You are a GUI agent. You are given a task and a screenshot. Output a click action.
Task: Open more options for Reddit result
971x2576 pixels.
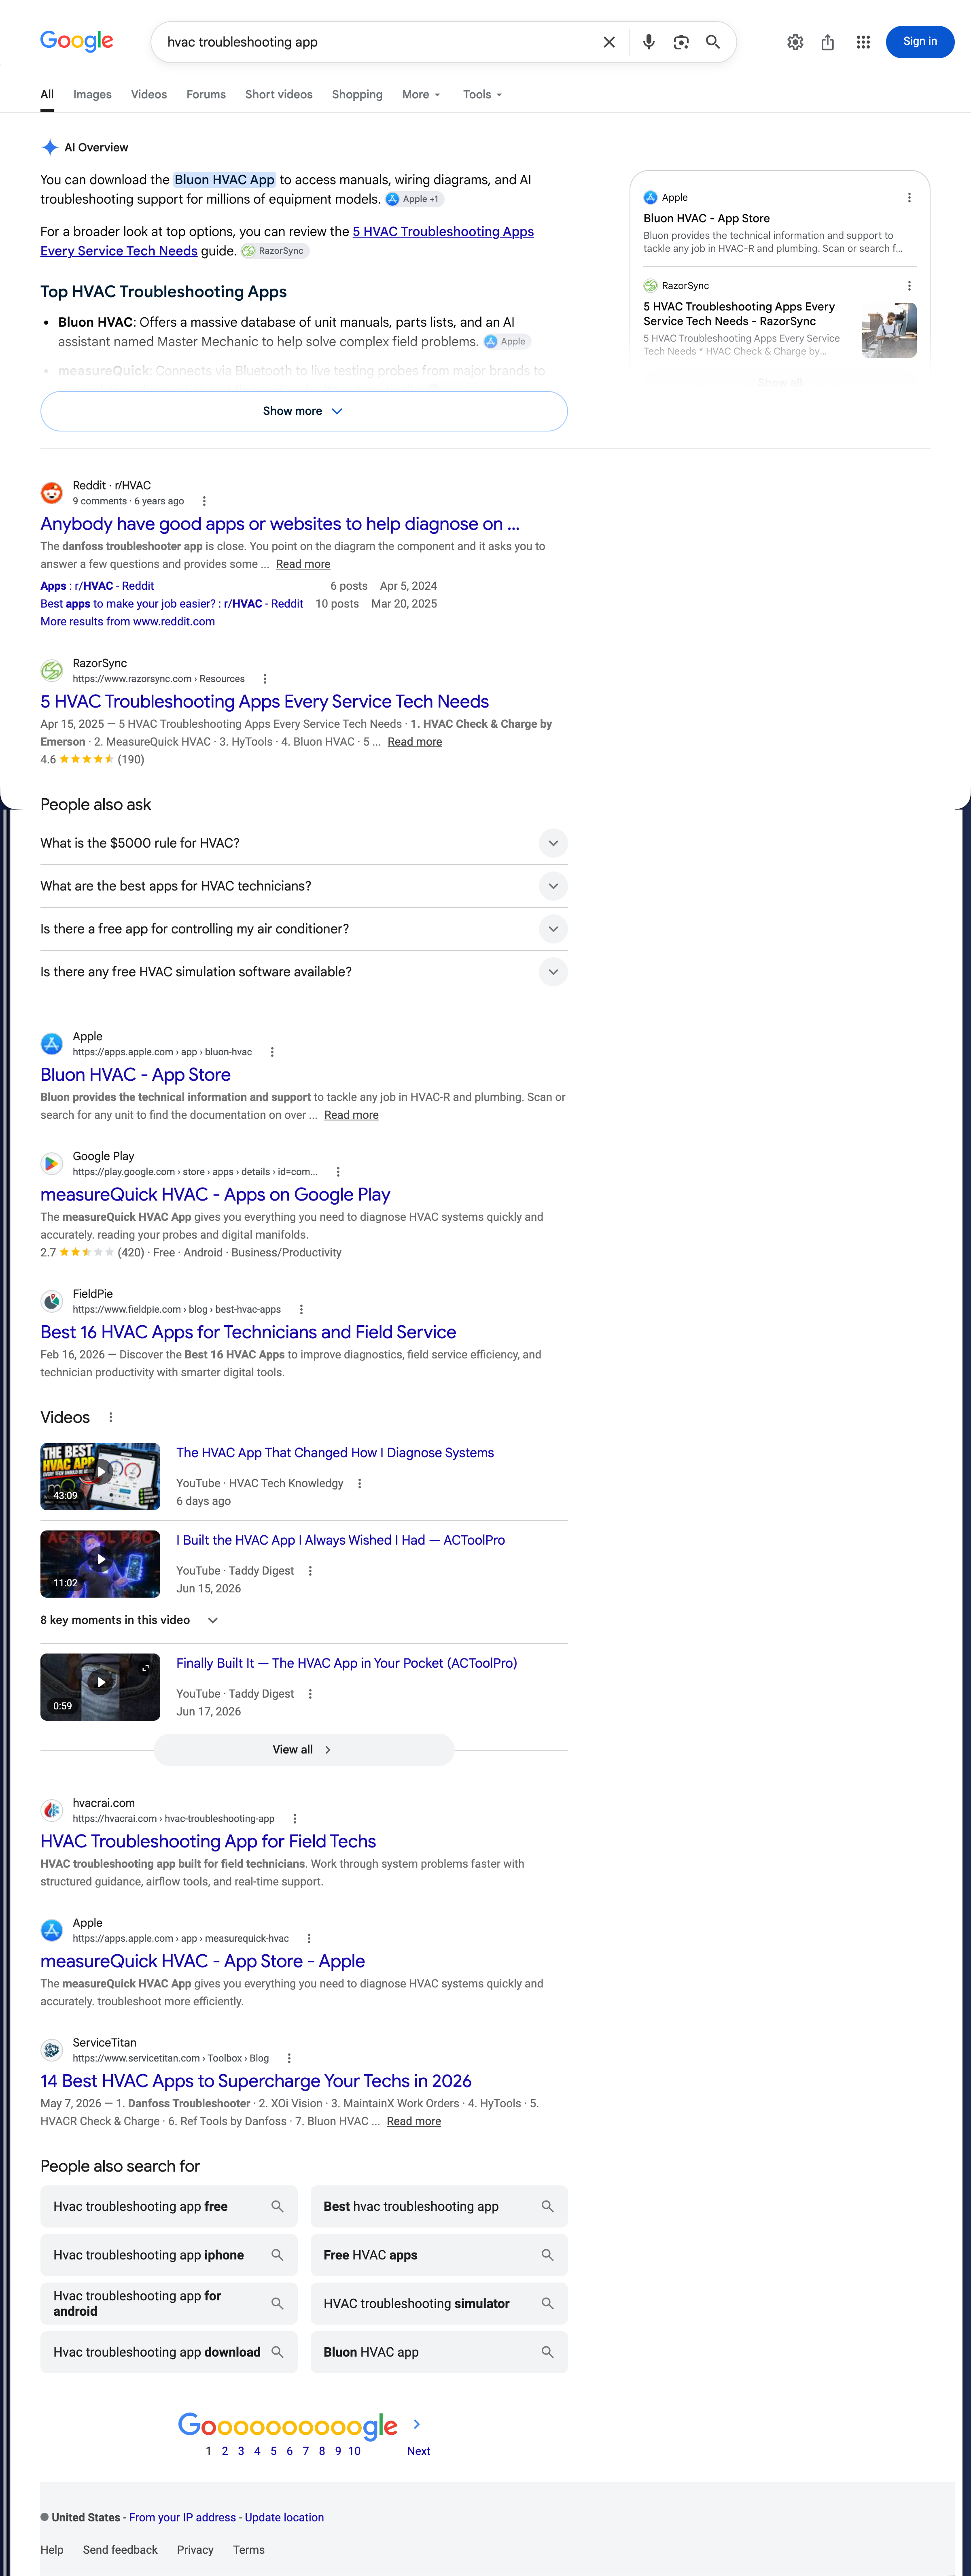(x=204, y=501)
